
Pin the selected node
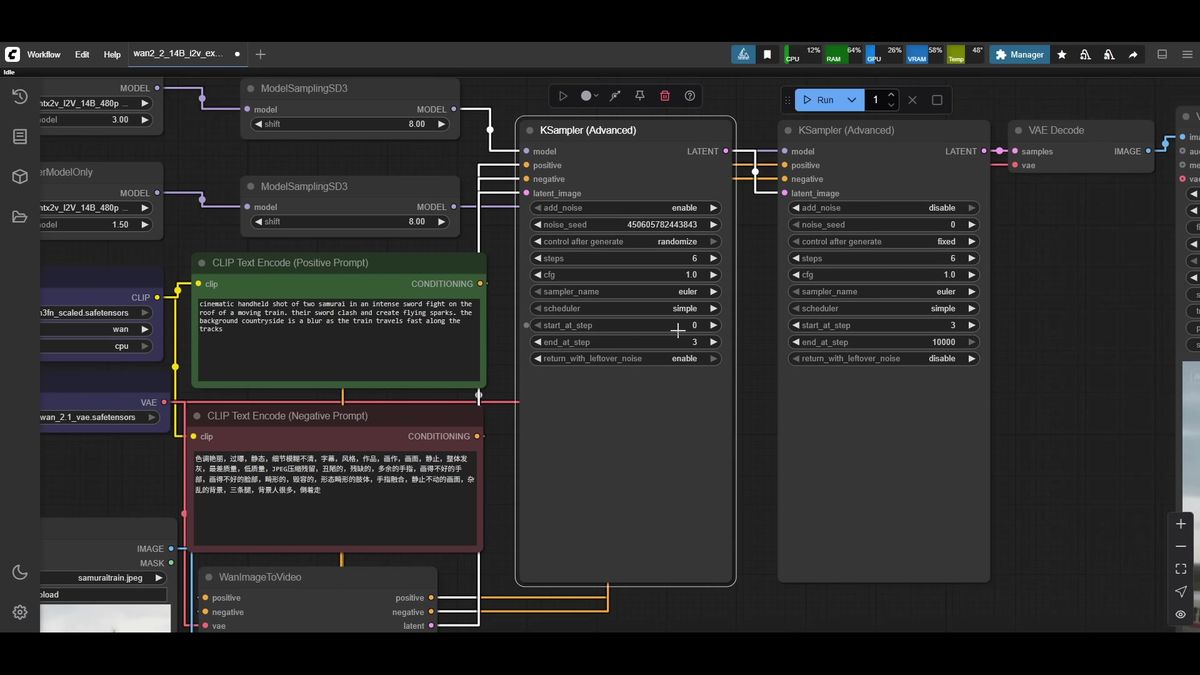(x=639, y=96)
